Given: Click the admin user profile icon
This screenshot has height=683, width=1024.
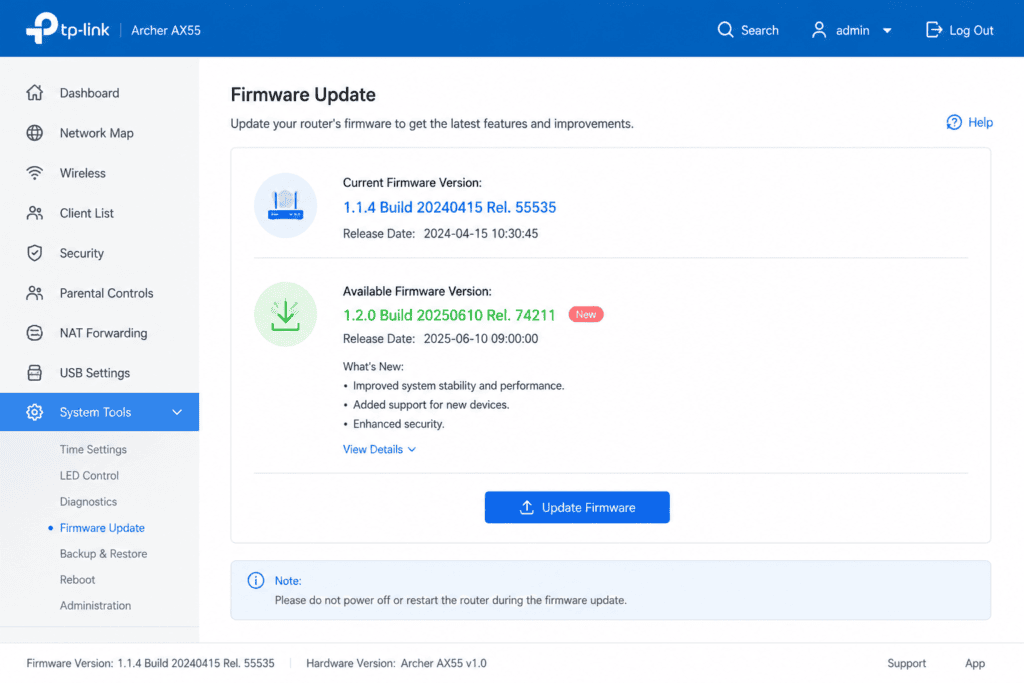Looking at the screenshot, I should 818,30.
